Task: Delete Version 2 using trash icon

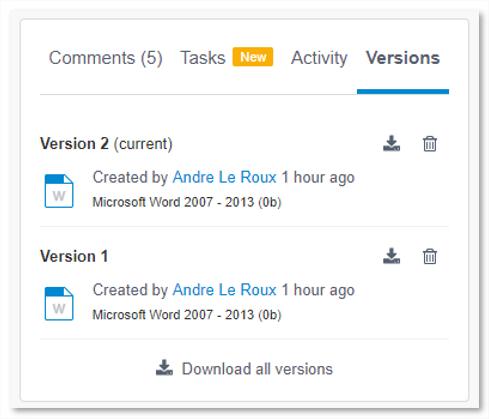Action: click(x=430, y=144)
